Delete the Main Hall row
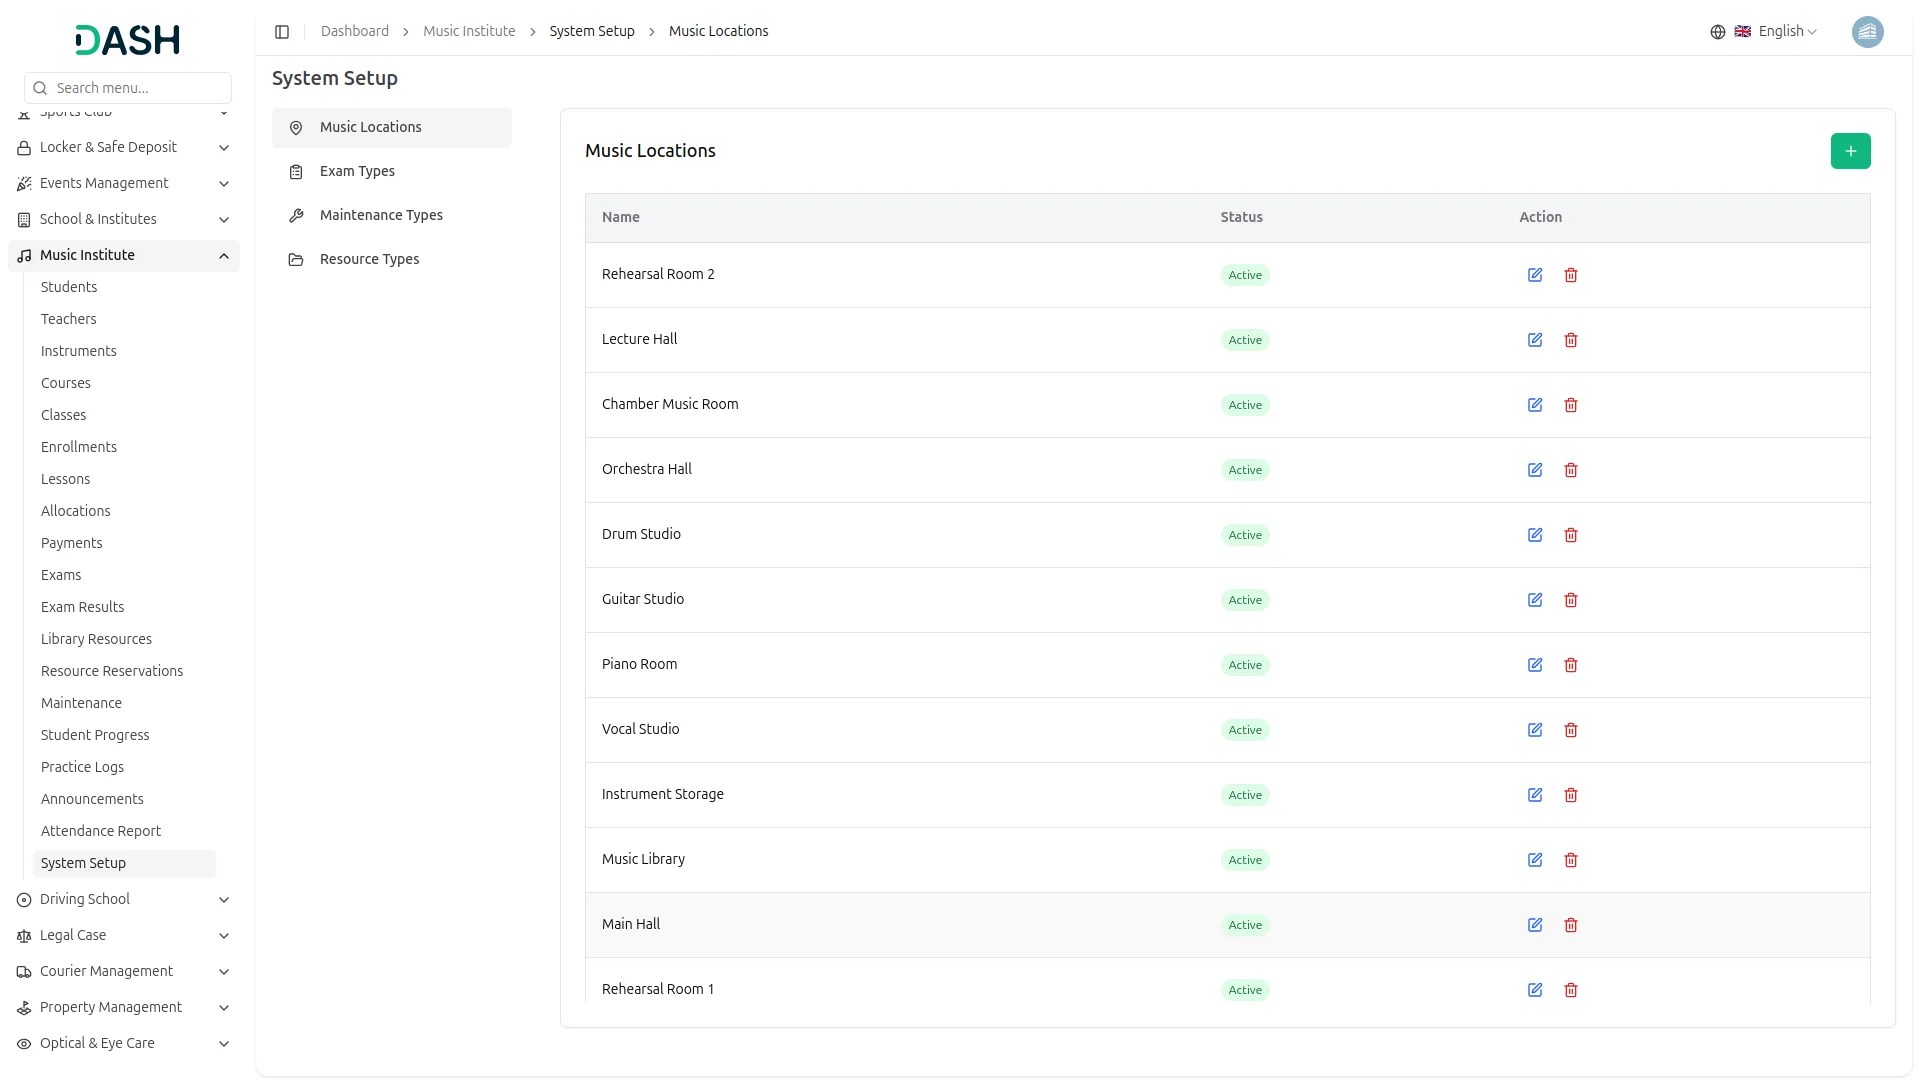Image resolution: width=1920 pixels, height=1080 pixels. click(x=1571, y=925)
